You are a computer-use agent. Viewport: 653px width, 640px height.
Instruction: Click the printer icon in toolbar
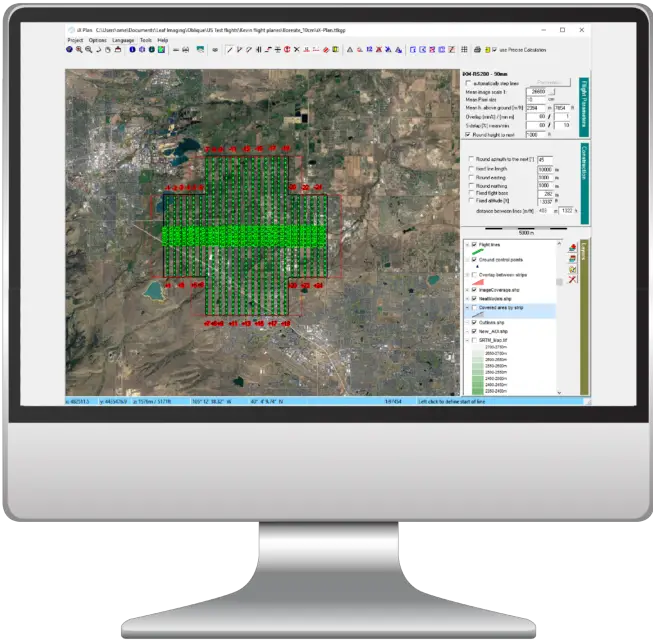477,50
